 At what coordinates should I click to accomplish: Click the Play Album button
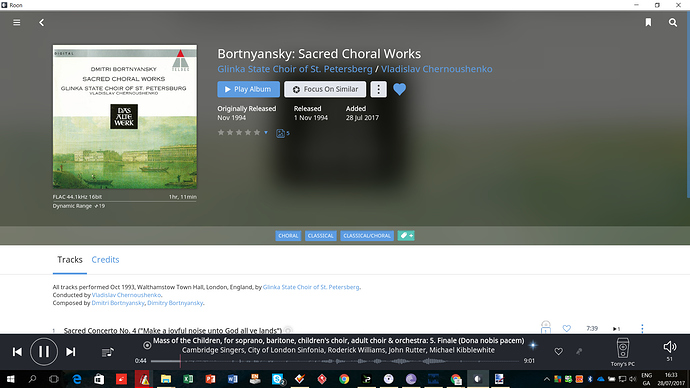coord(248,89)
